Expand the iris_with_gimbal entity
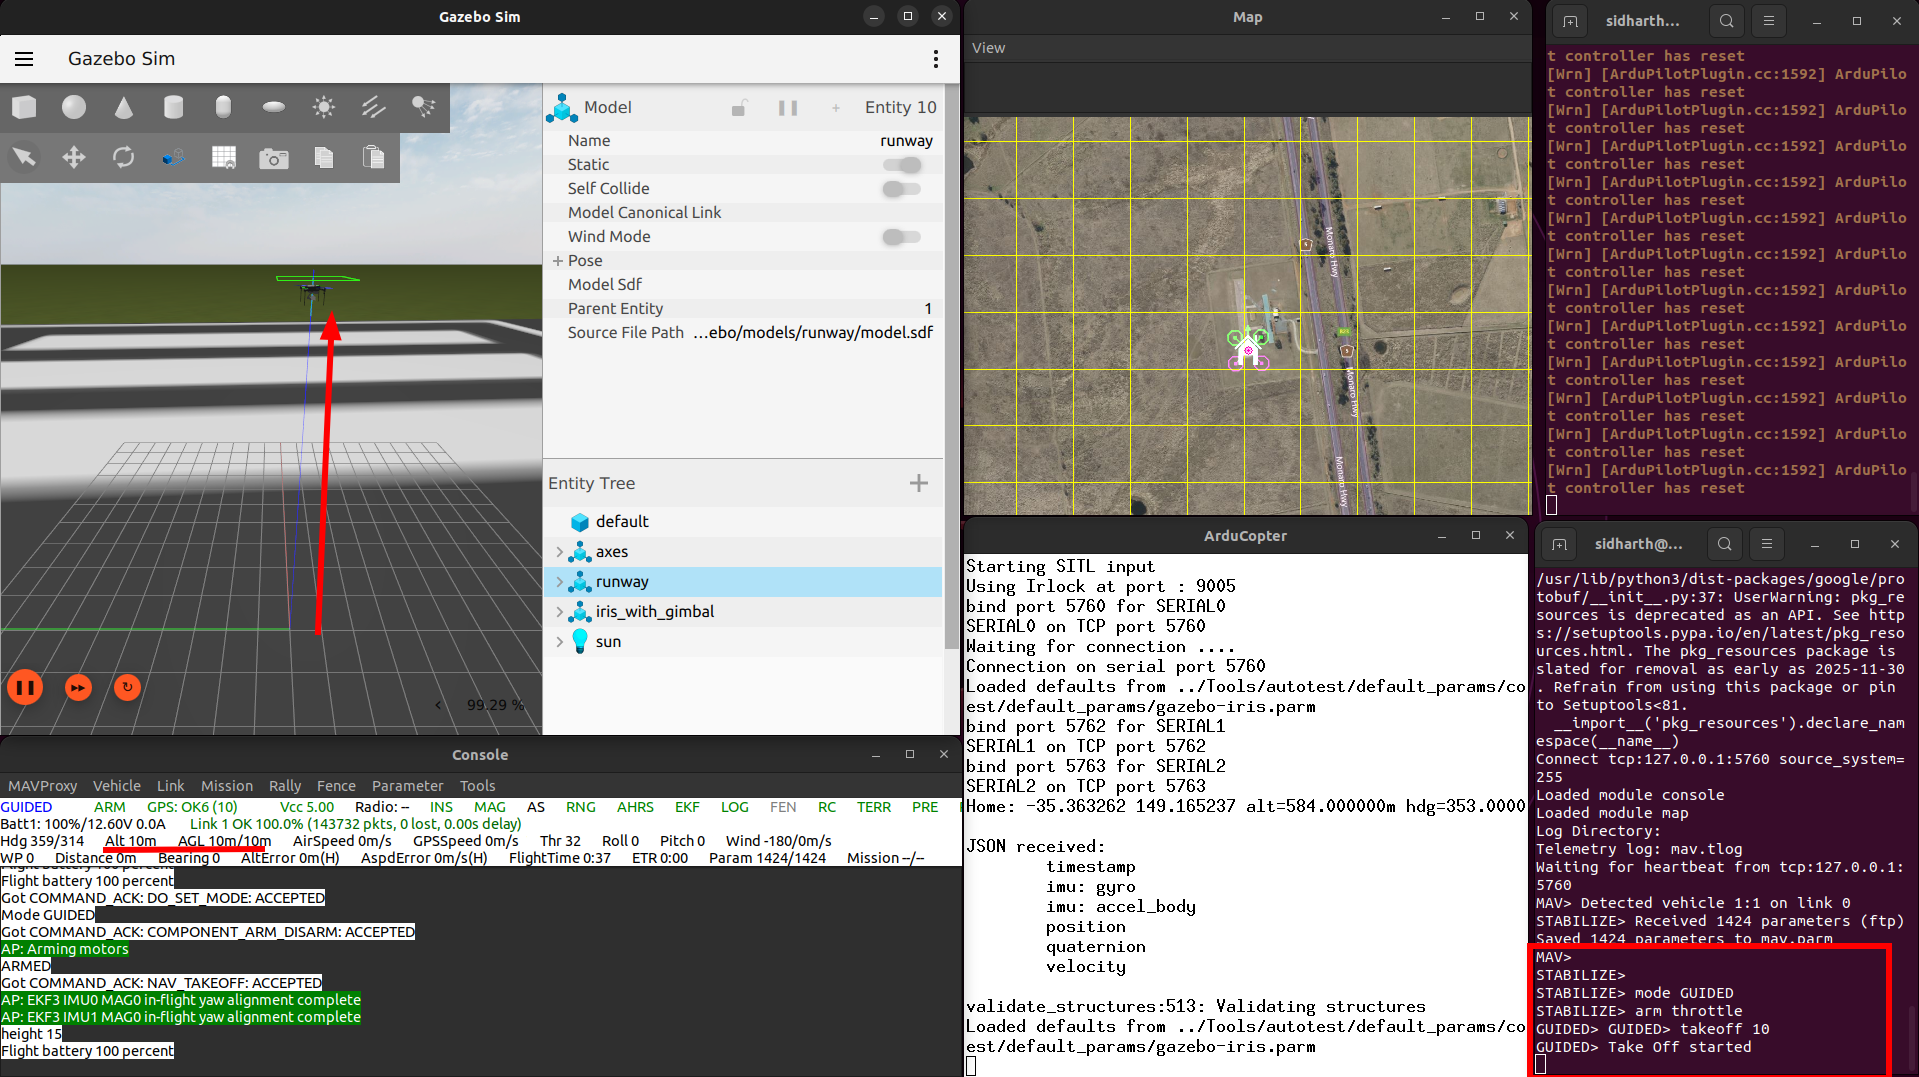 pyautogui.click(x=560, y=611)
